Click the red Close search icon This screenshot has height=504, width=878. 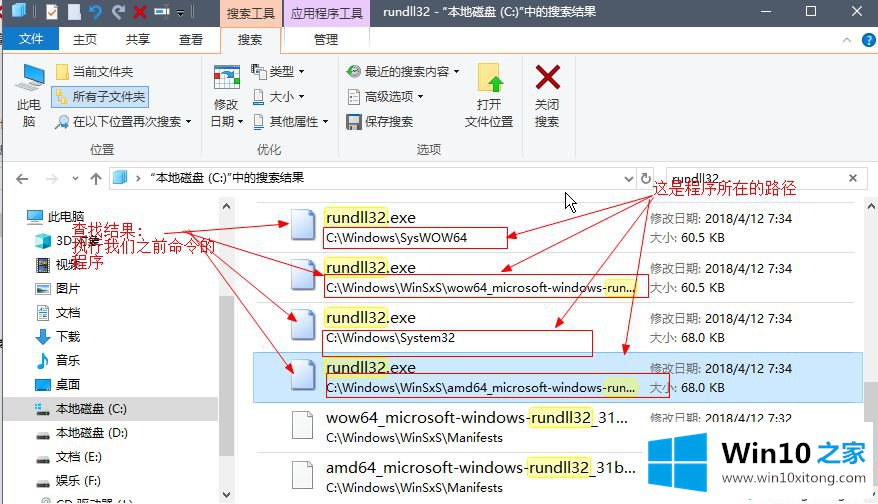click(x=547, y=77)
